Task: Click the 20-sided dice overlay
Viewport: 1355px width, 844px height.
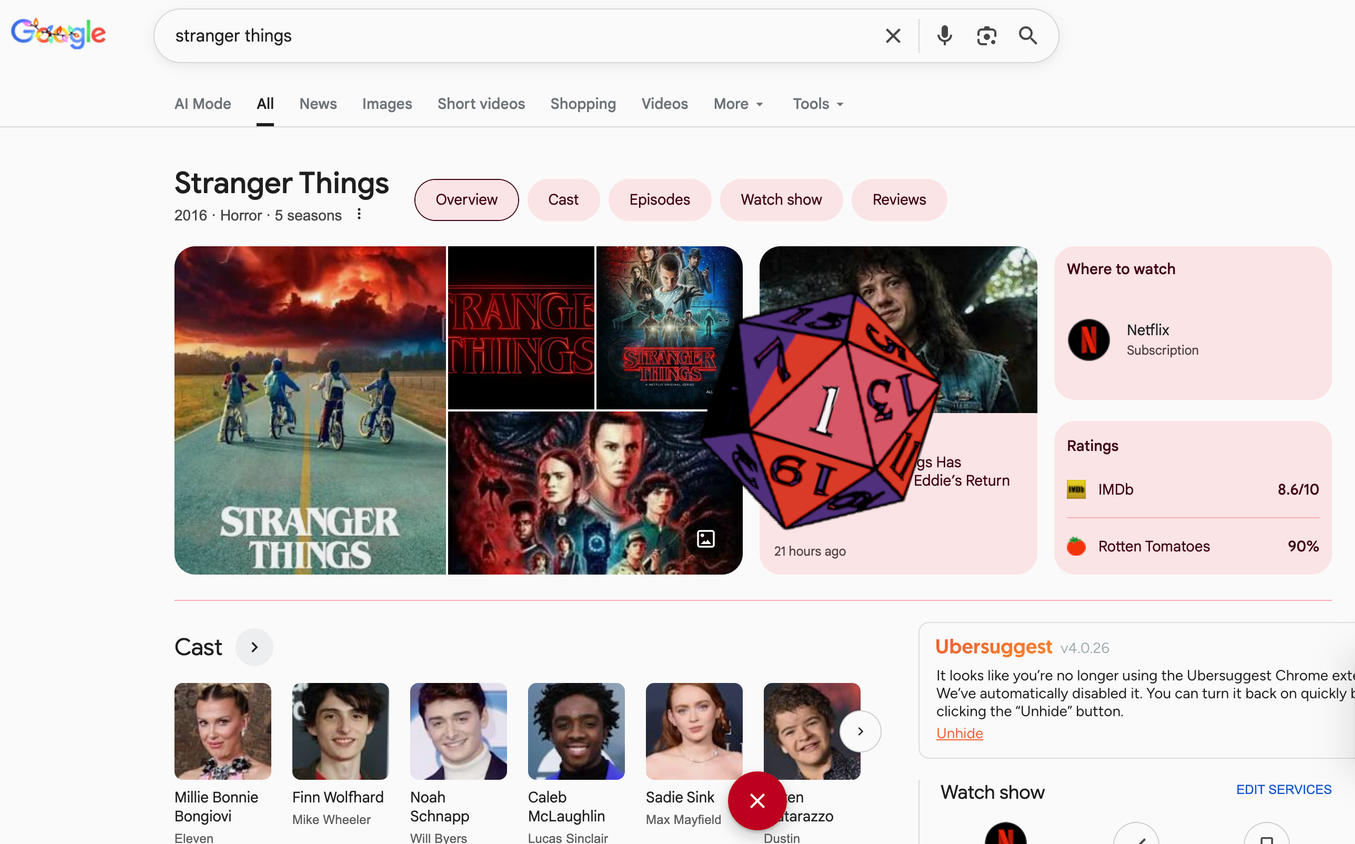Action: tap(820, 410)
